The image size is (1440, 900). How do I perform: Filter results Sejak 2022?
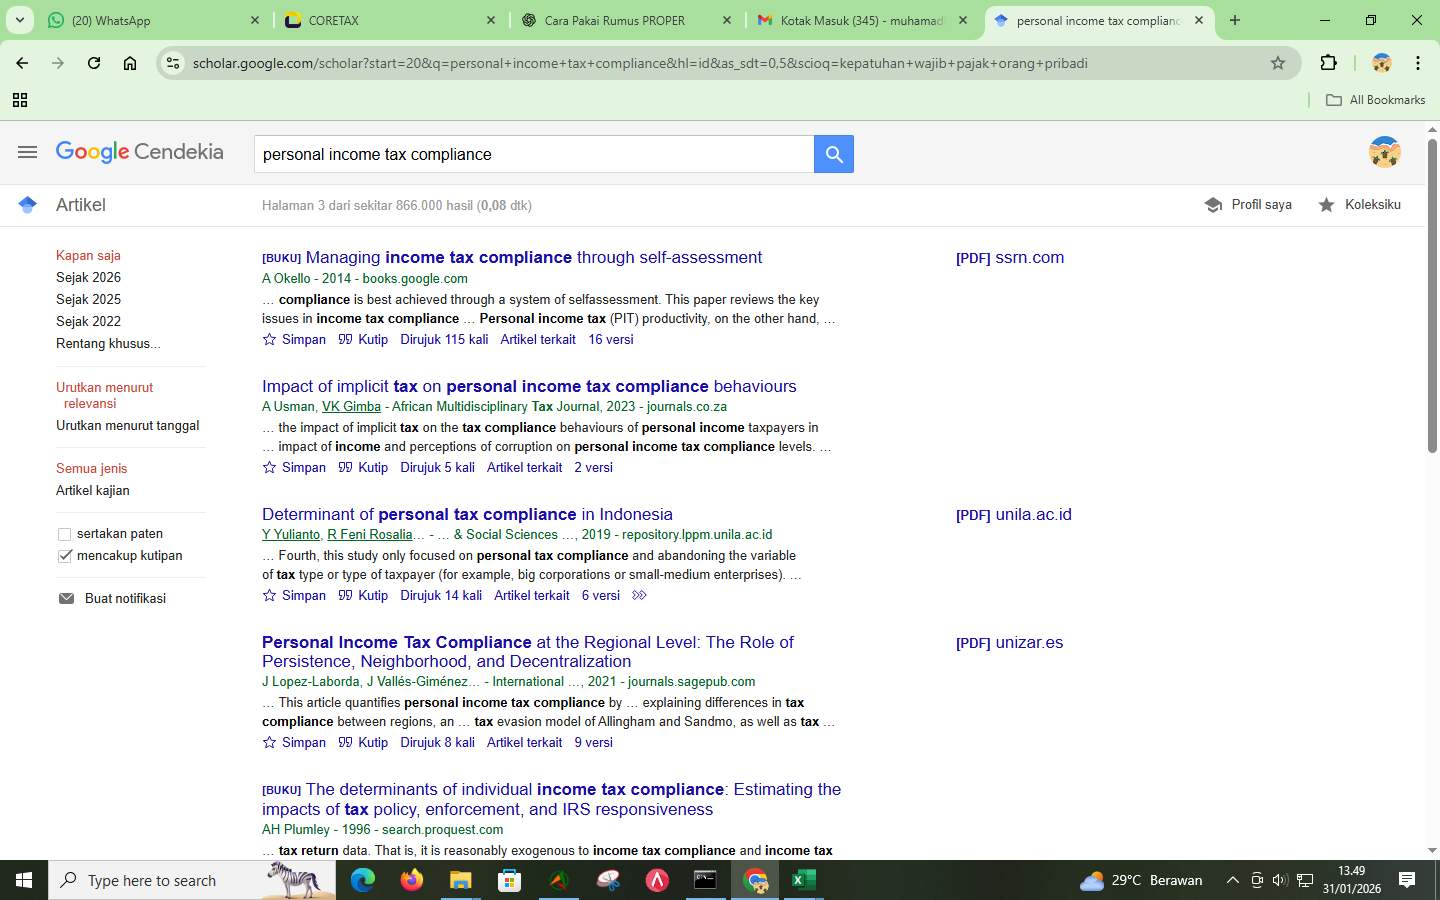[x=88, y=321]
